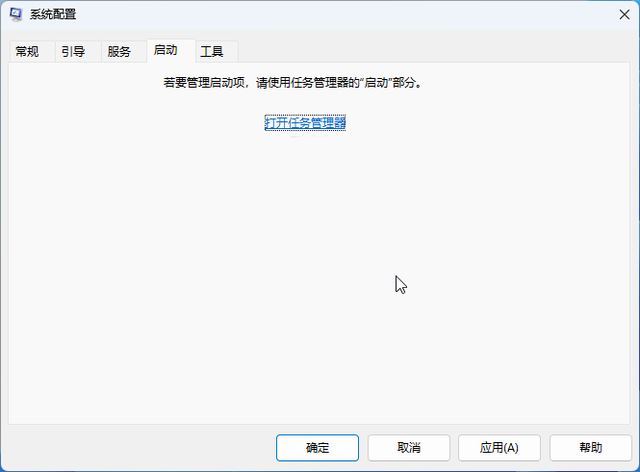Select the 服务 tab
The height and width of the screenshot is (472, 640).
click(119, 51)
